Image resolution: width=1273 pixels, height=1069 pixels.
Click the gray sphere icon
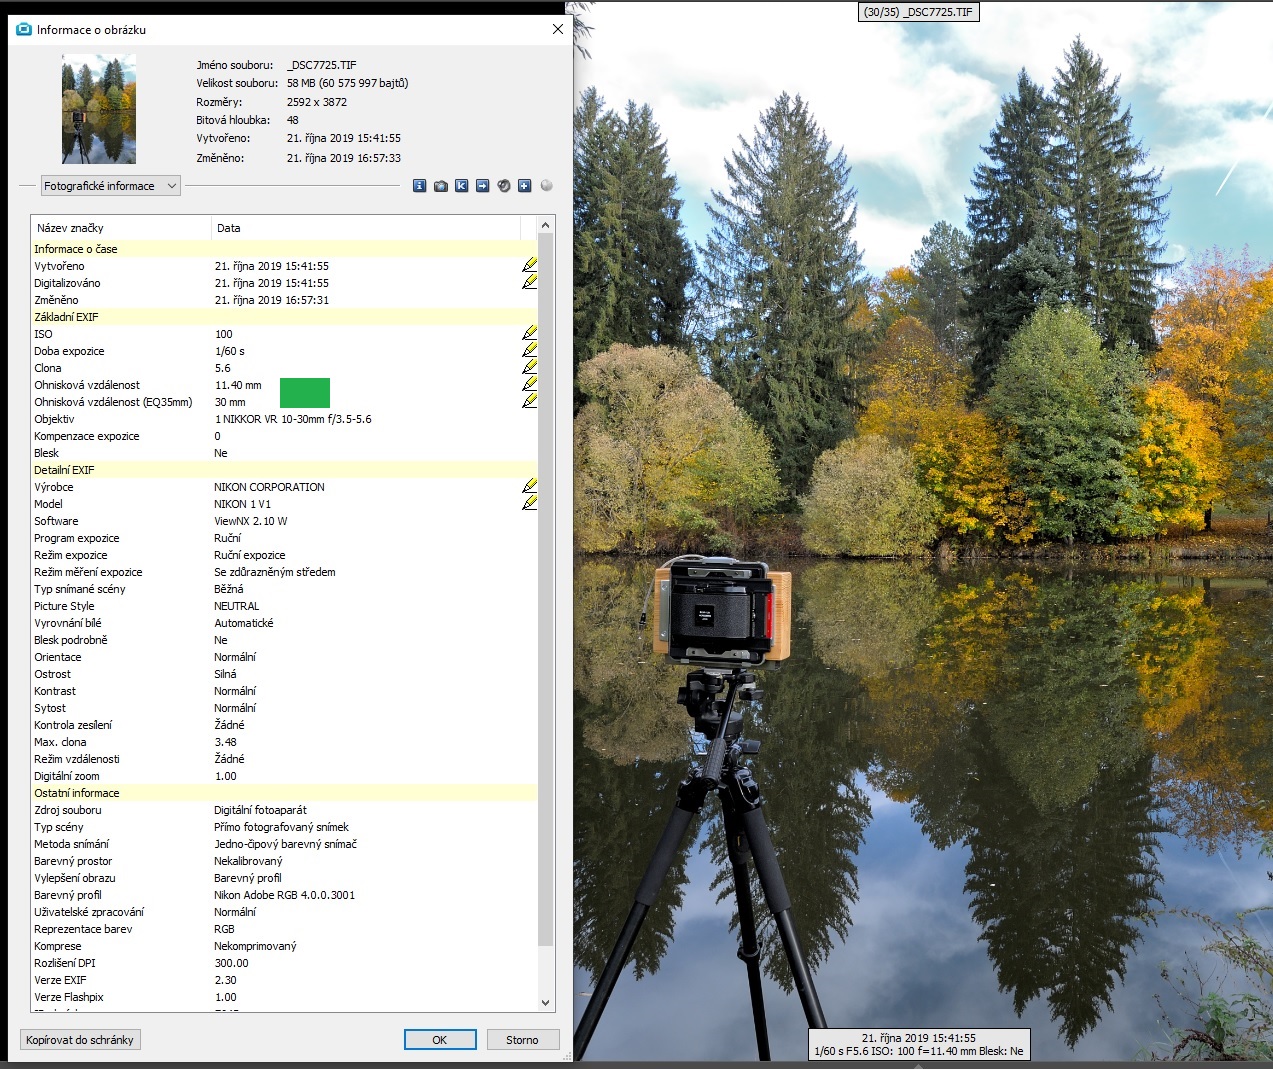tap(546, 186)
